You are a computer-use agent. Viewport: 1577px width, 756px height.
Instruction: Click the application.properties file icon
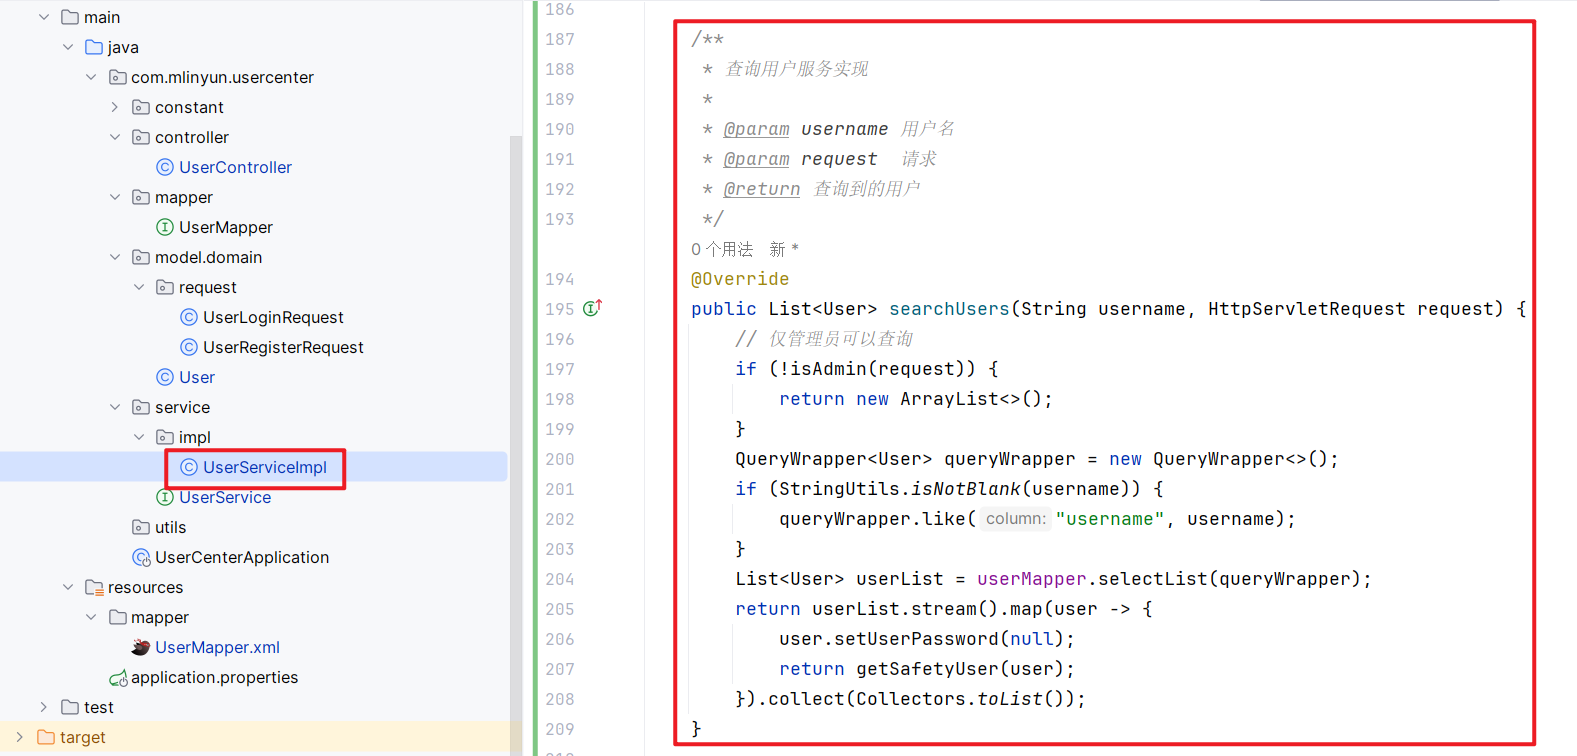point(118,678)
